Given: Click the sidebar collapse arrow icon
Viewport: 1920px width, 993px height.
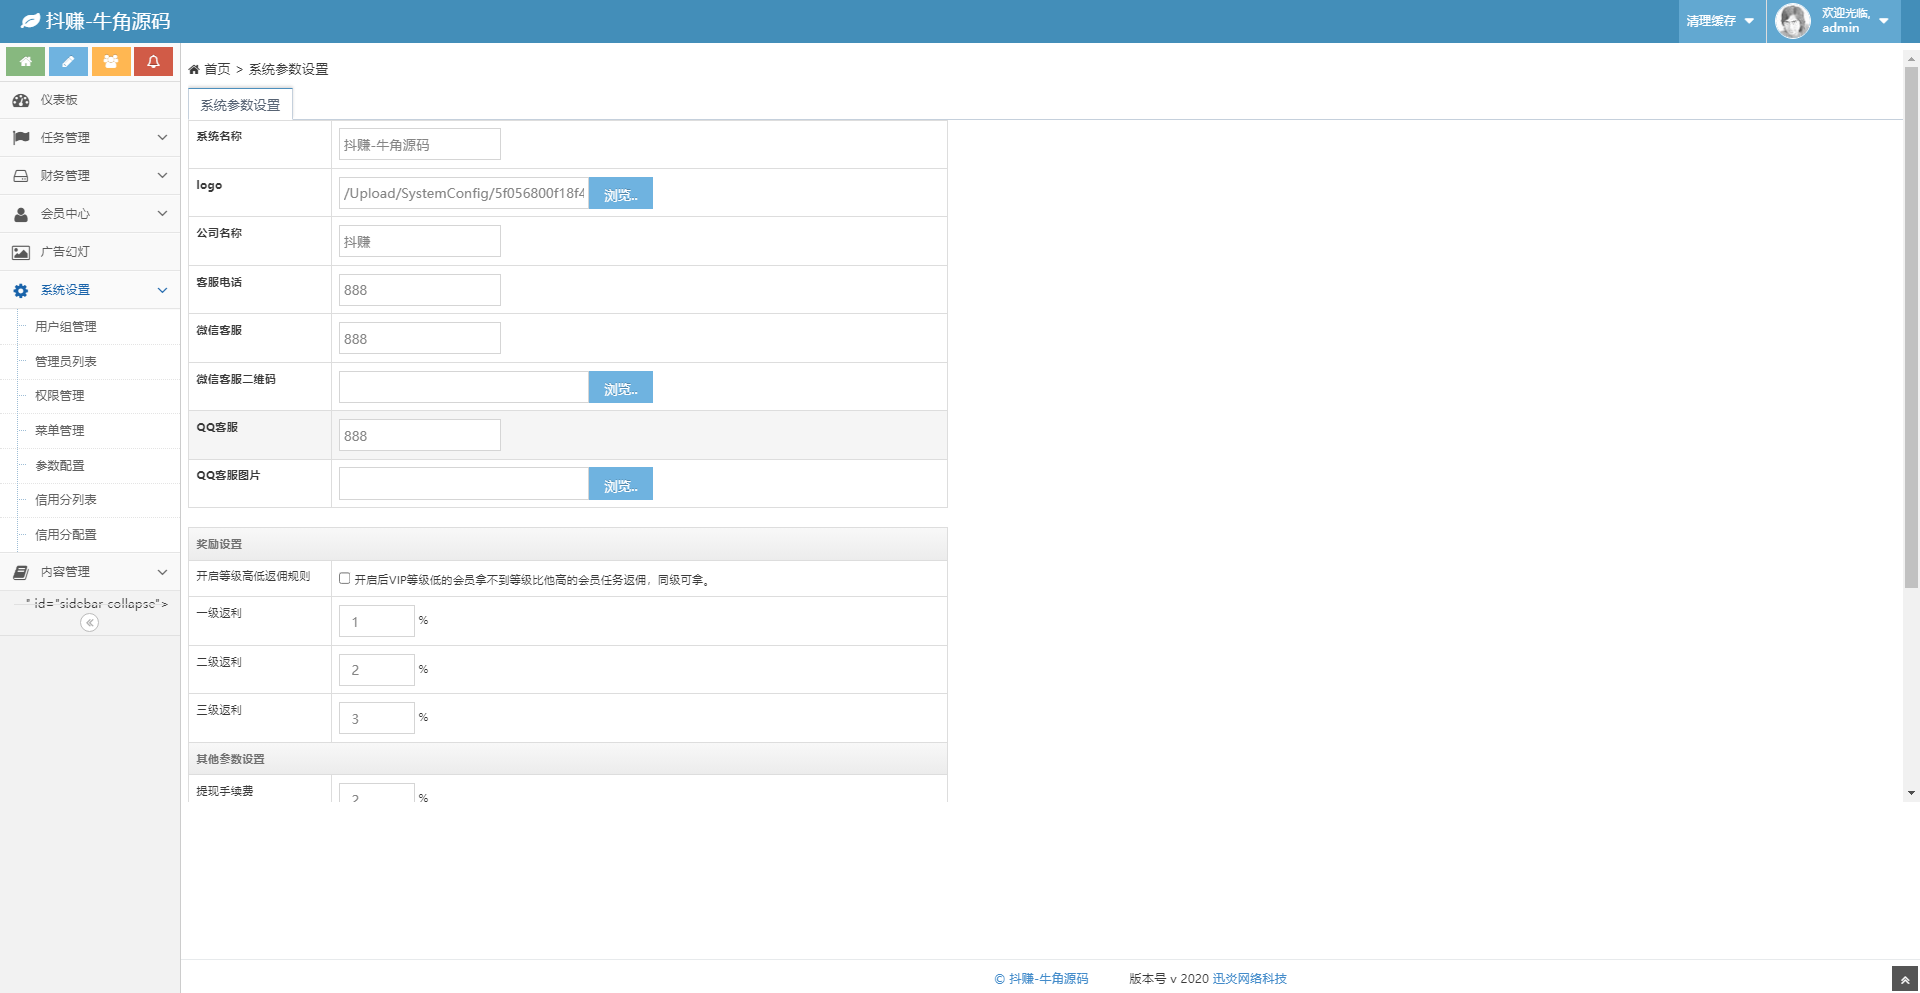Looking at the screenshot, I should tap(89, 623).
